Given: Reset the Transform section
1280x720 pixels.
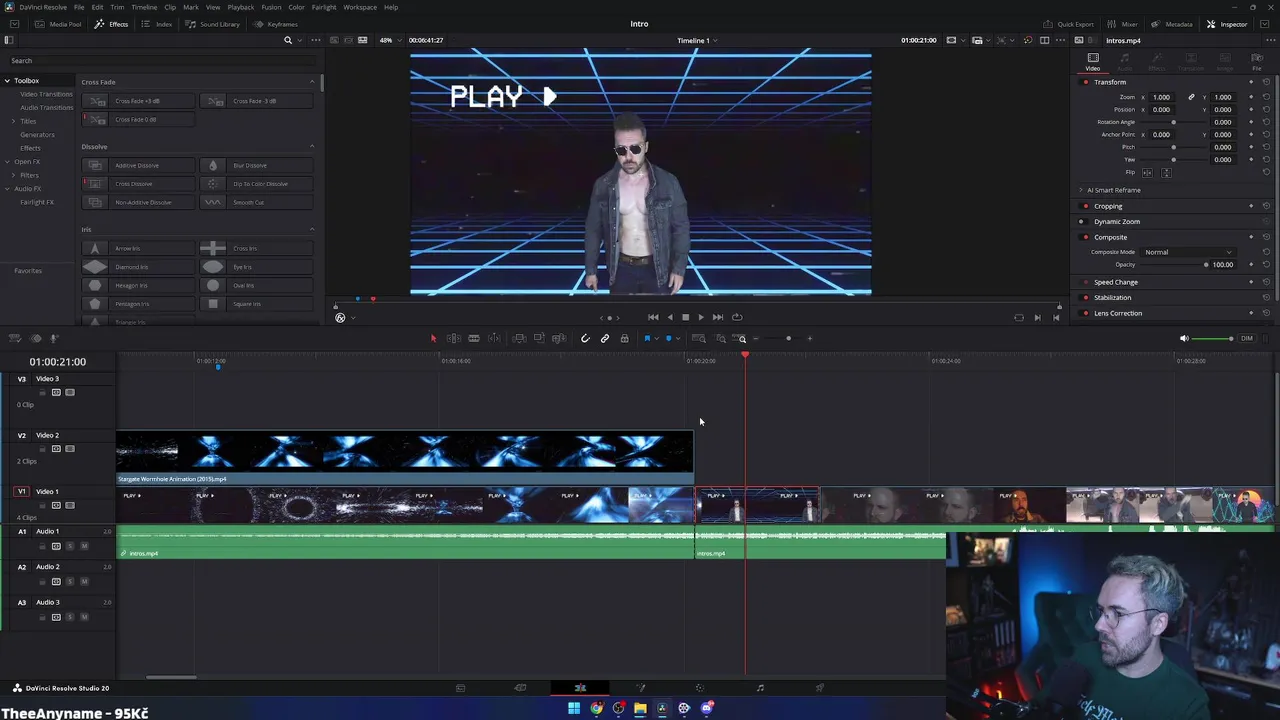Looking at the screenshot, I should pyautogui.click(x=1266, y=82).
